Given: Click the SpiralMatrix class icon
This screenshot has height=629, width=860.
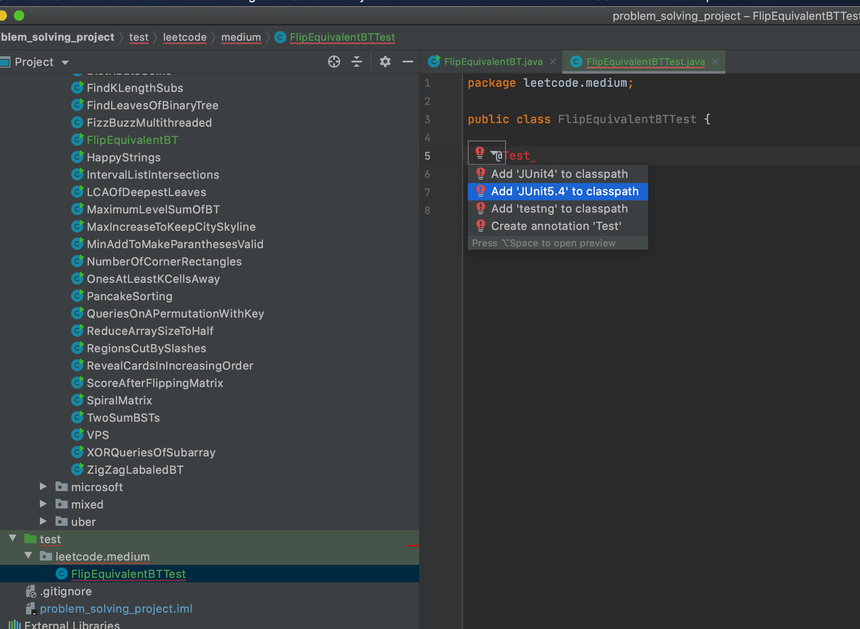Looking at the screenshot, I should [77, 400].
